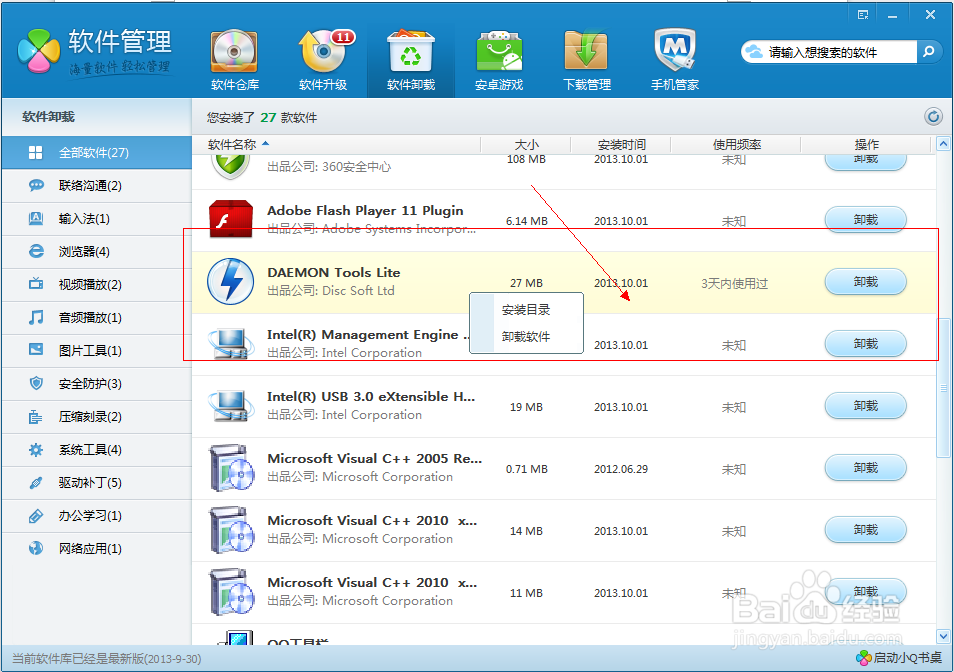Click the Visual C++ 2005 installer icon
This screenshot has width=954, height=672.
[x=231, y=468]
